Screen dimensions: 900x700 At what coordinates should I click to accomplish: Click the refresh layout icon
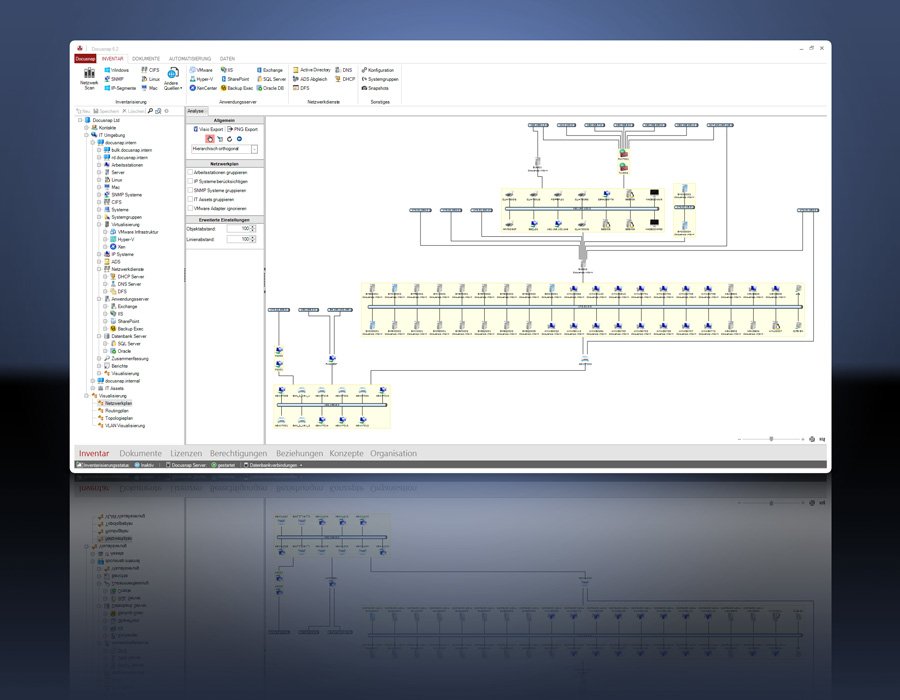coord(230,139)
